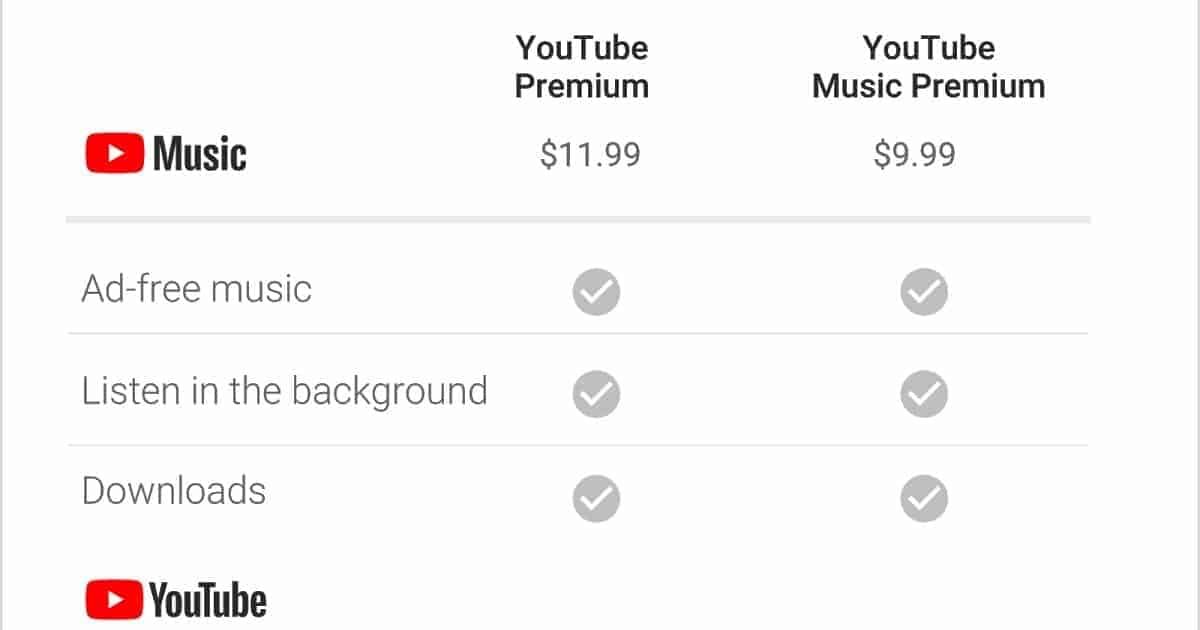
Task: Click Downloads checkmark under YouTube Premium
Action: tap(596, 497)
